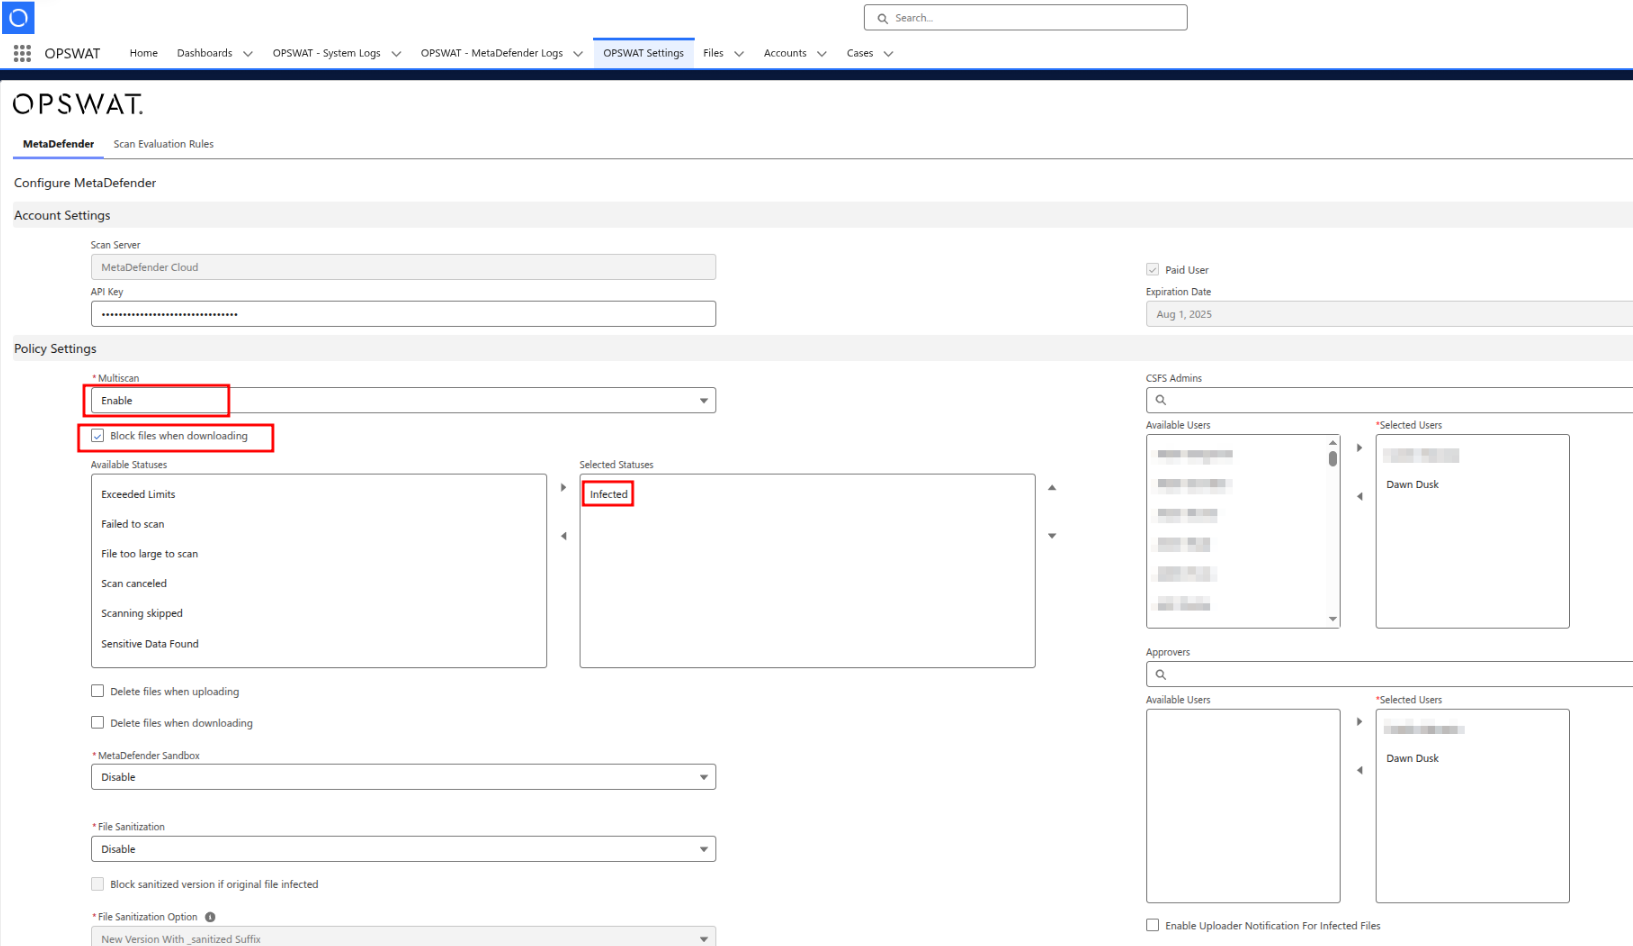Click the blue Salesforce org logo icon

tap(18, 17)
